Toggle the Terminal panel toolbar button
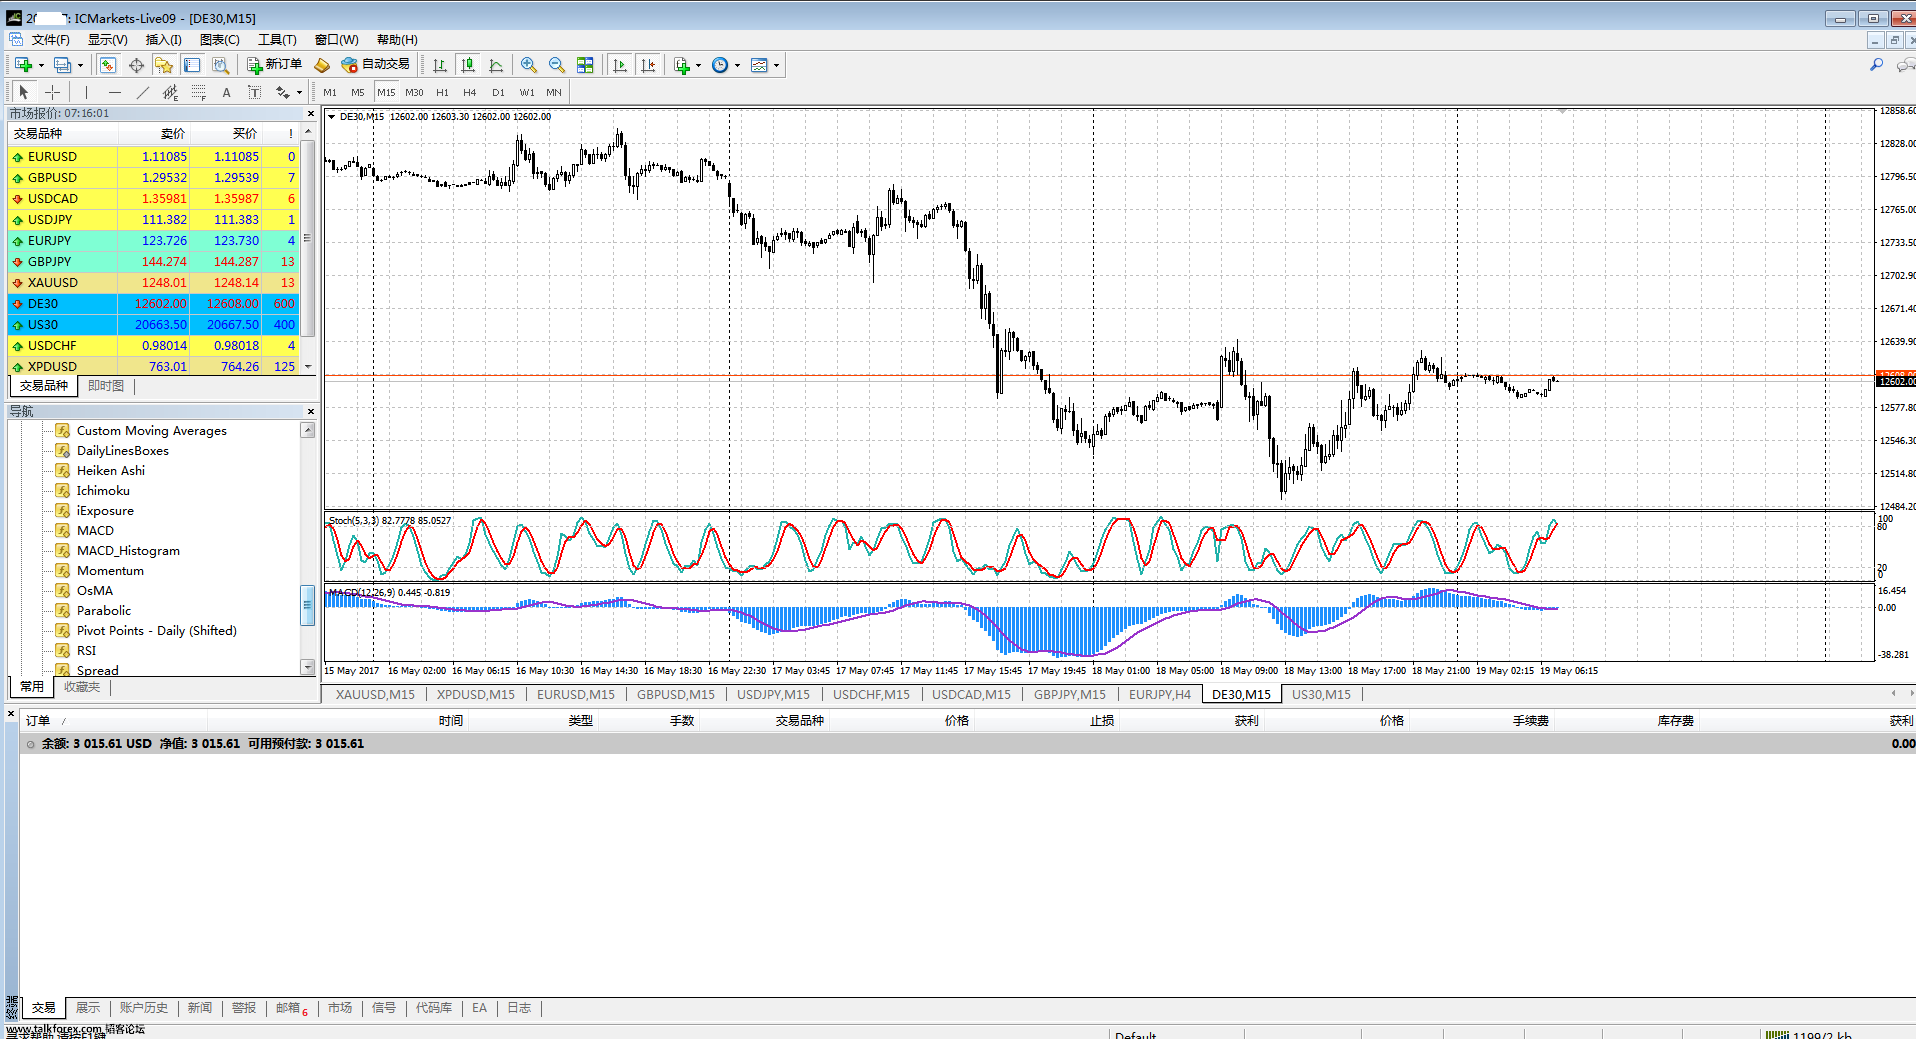Image resolution: width=1916 pixels, height=1039 pixels. point(192,65)
